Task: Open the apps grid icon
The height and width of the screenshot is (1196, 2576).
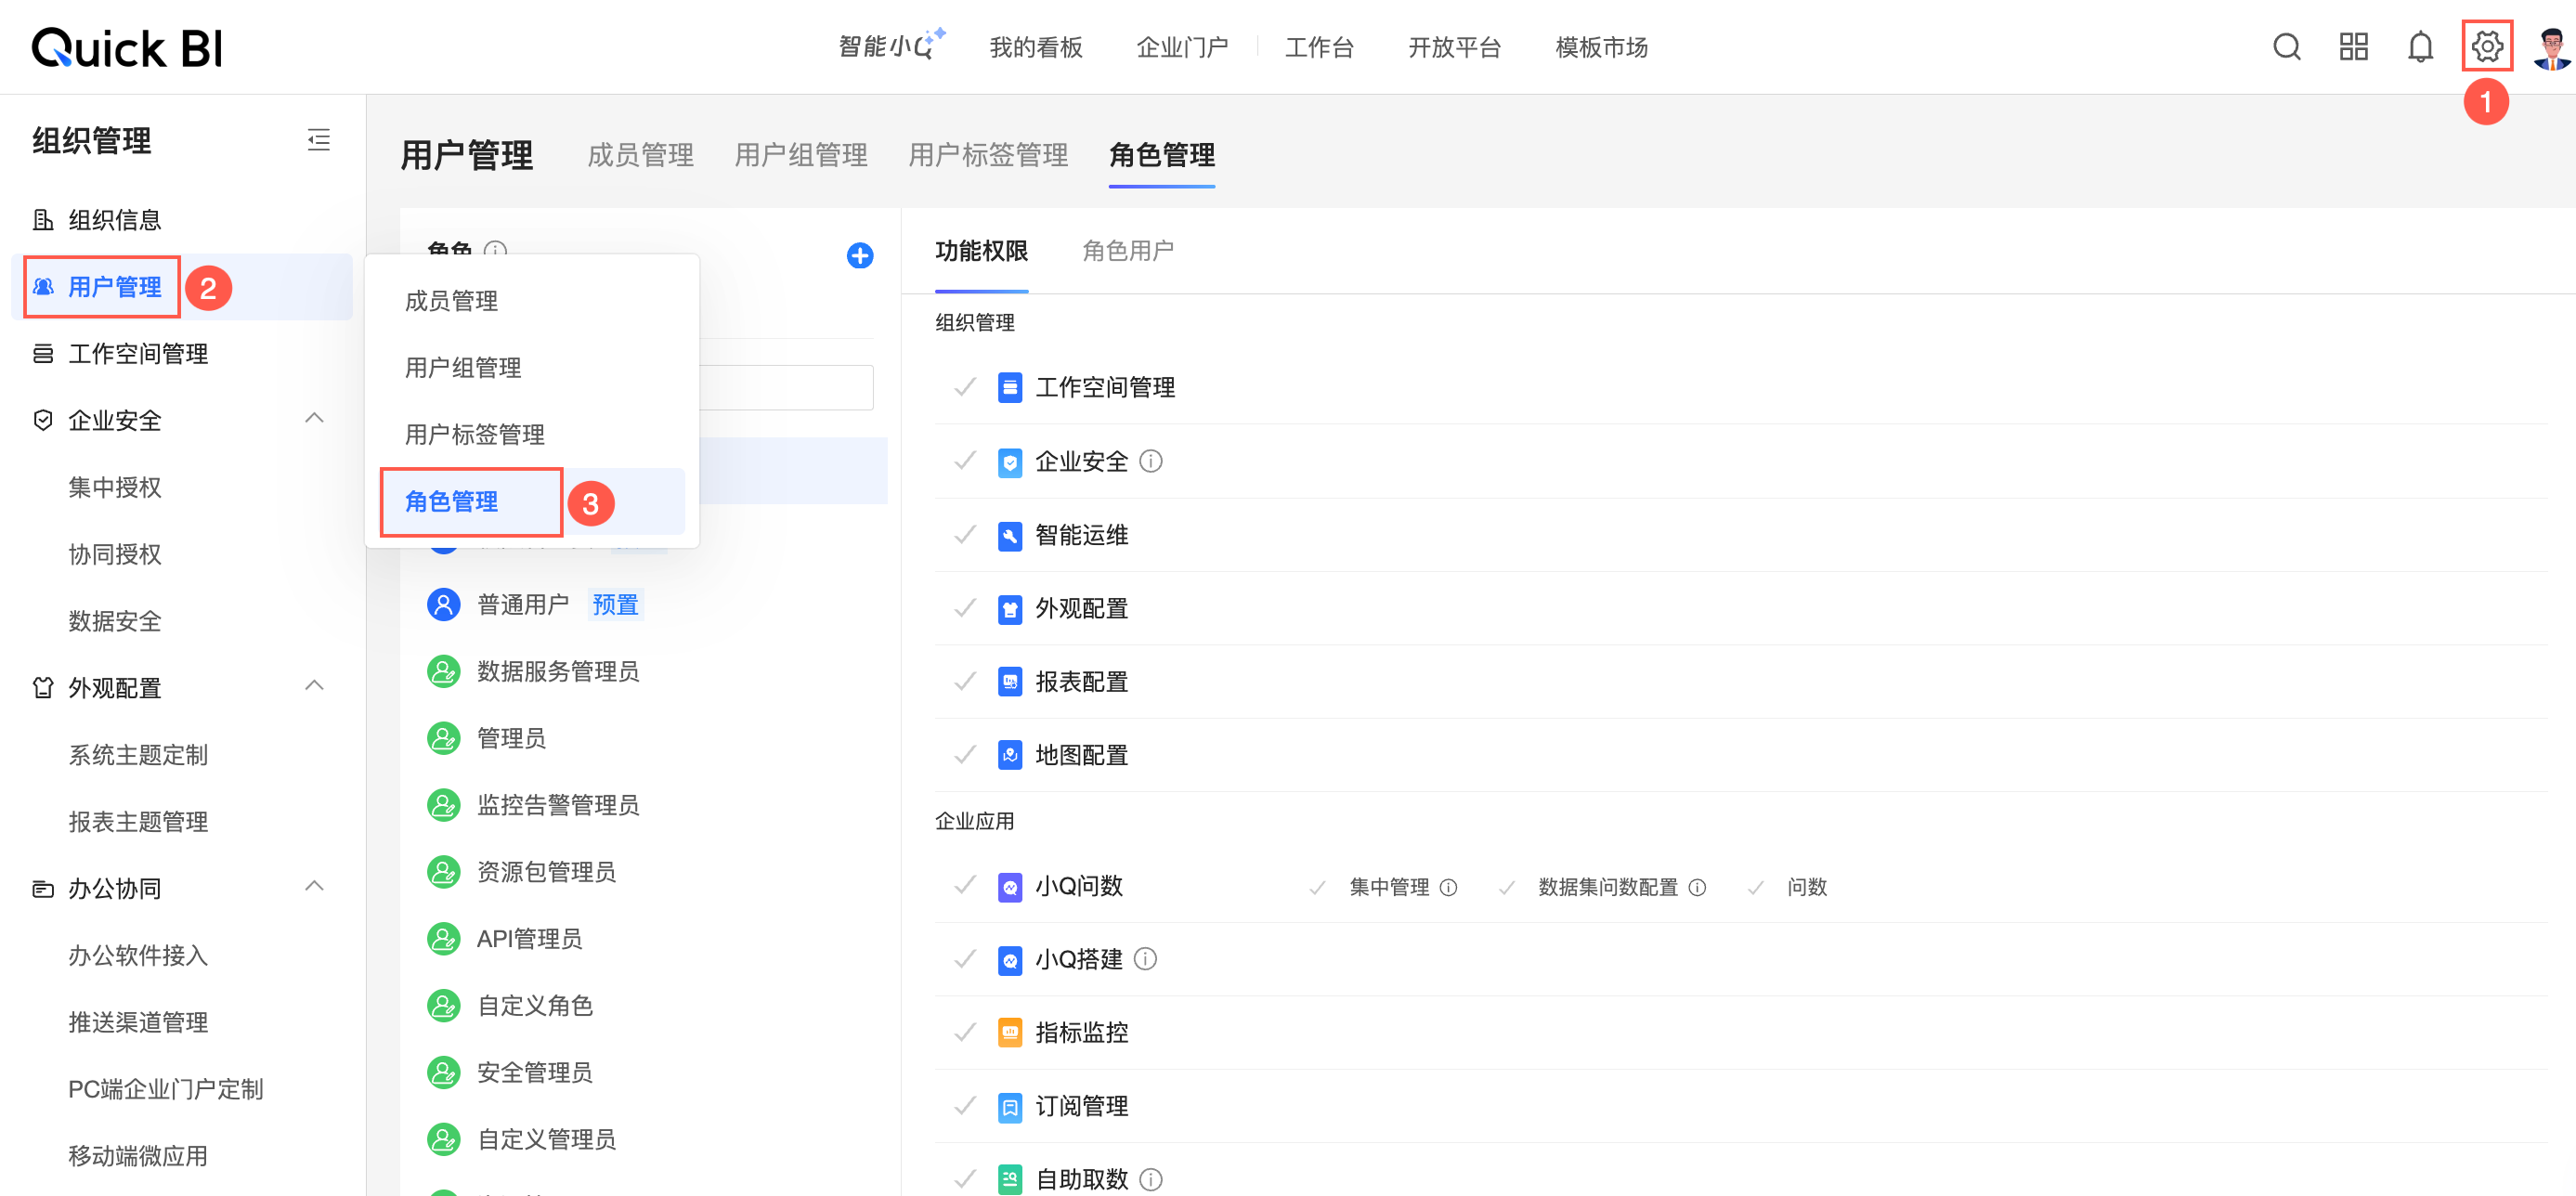Action: pos(2353,47)
